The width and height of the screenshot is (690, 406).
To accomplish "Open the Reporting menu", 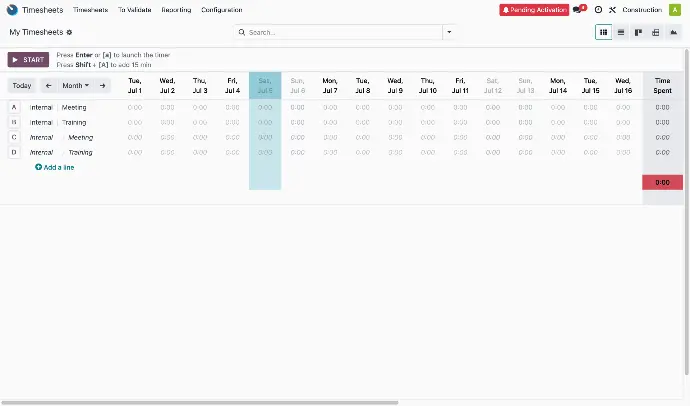I will [176, 9].
